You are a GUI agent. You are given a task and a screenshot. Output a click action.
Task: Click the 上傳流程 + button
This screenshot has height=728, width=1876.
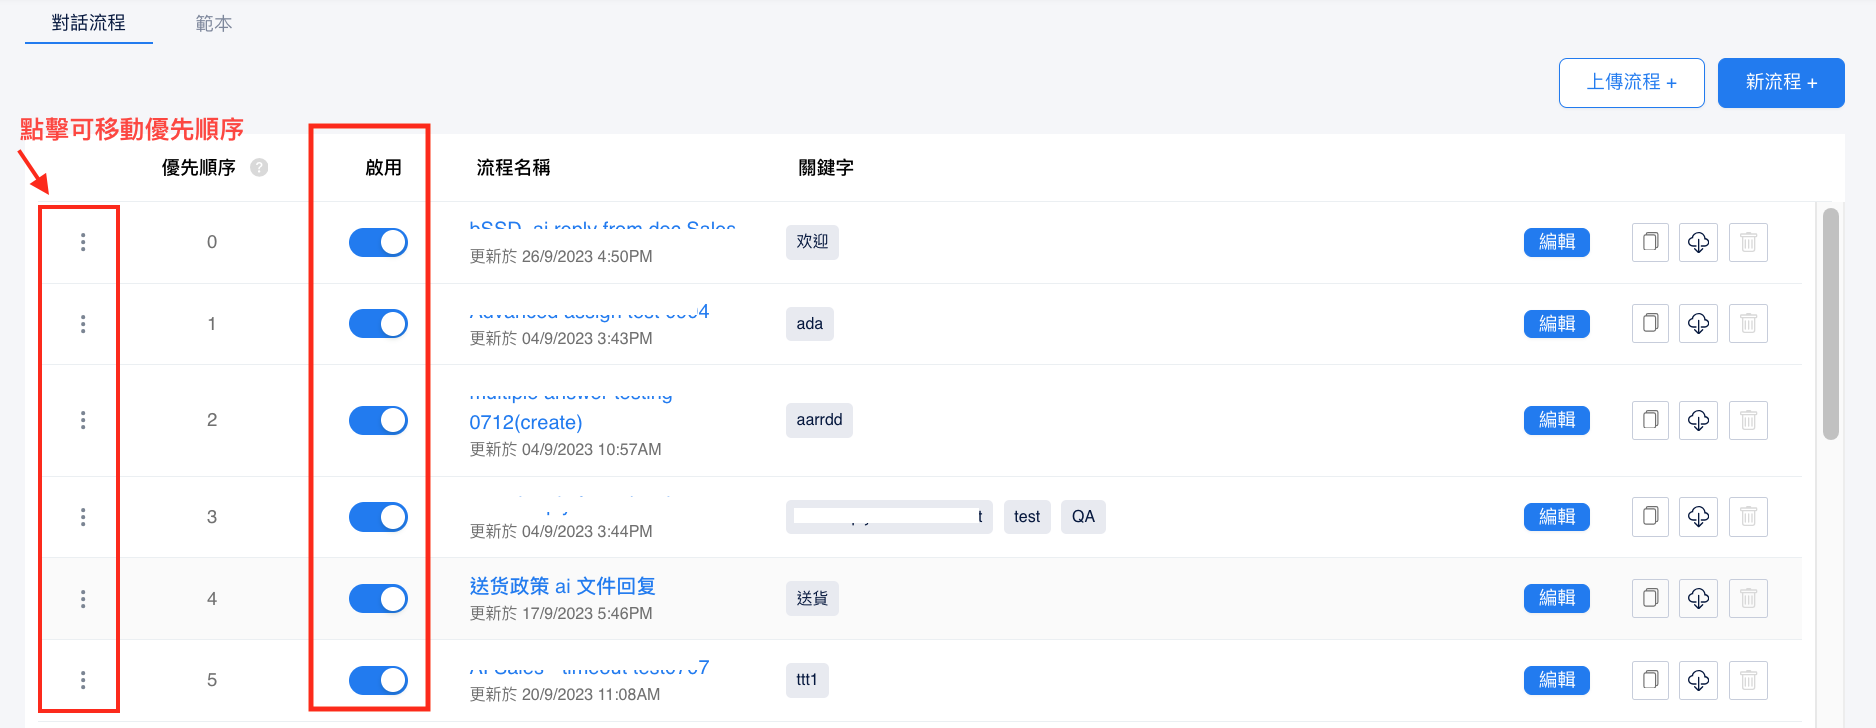click(x=1631, y=83)
